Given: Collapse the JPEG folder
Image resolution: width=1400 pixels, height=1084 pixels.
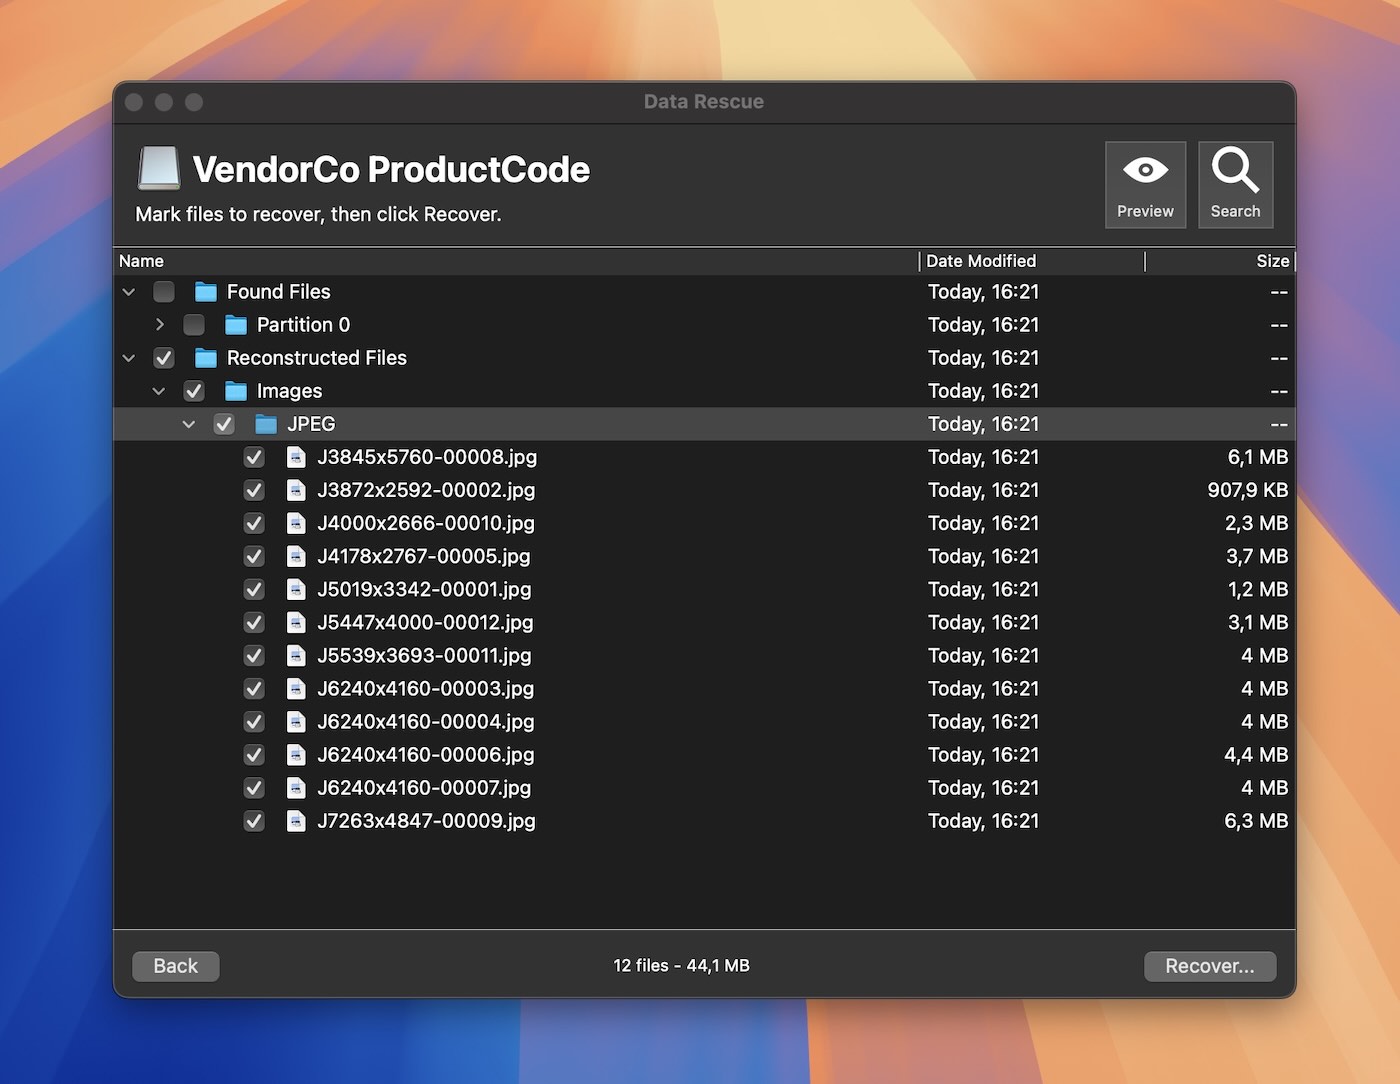Looking at the screenshot, I should coord(189,424).
